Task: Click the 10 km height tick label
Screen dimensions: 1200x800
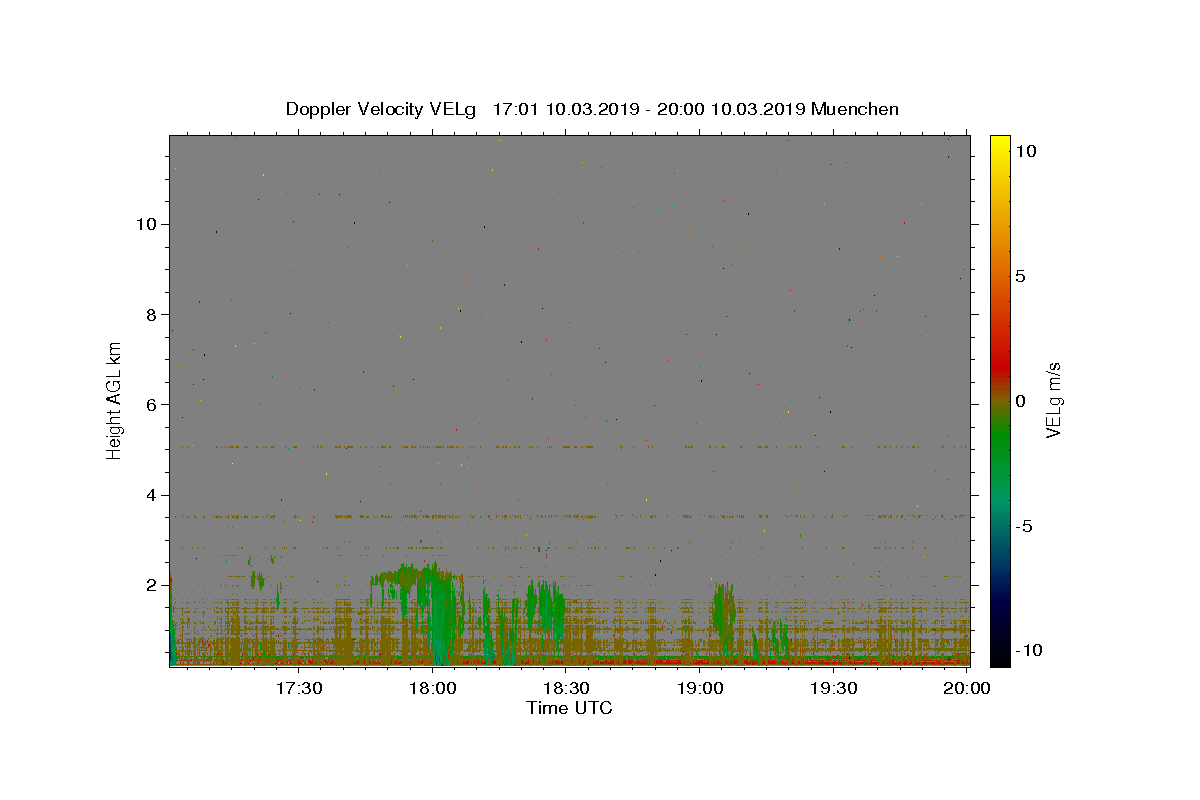Action: coord(148,224)
